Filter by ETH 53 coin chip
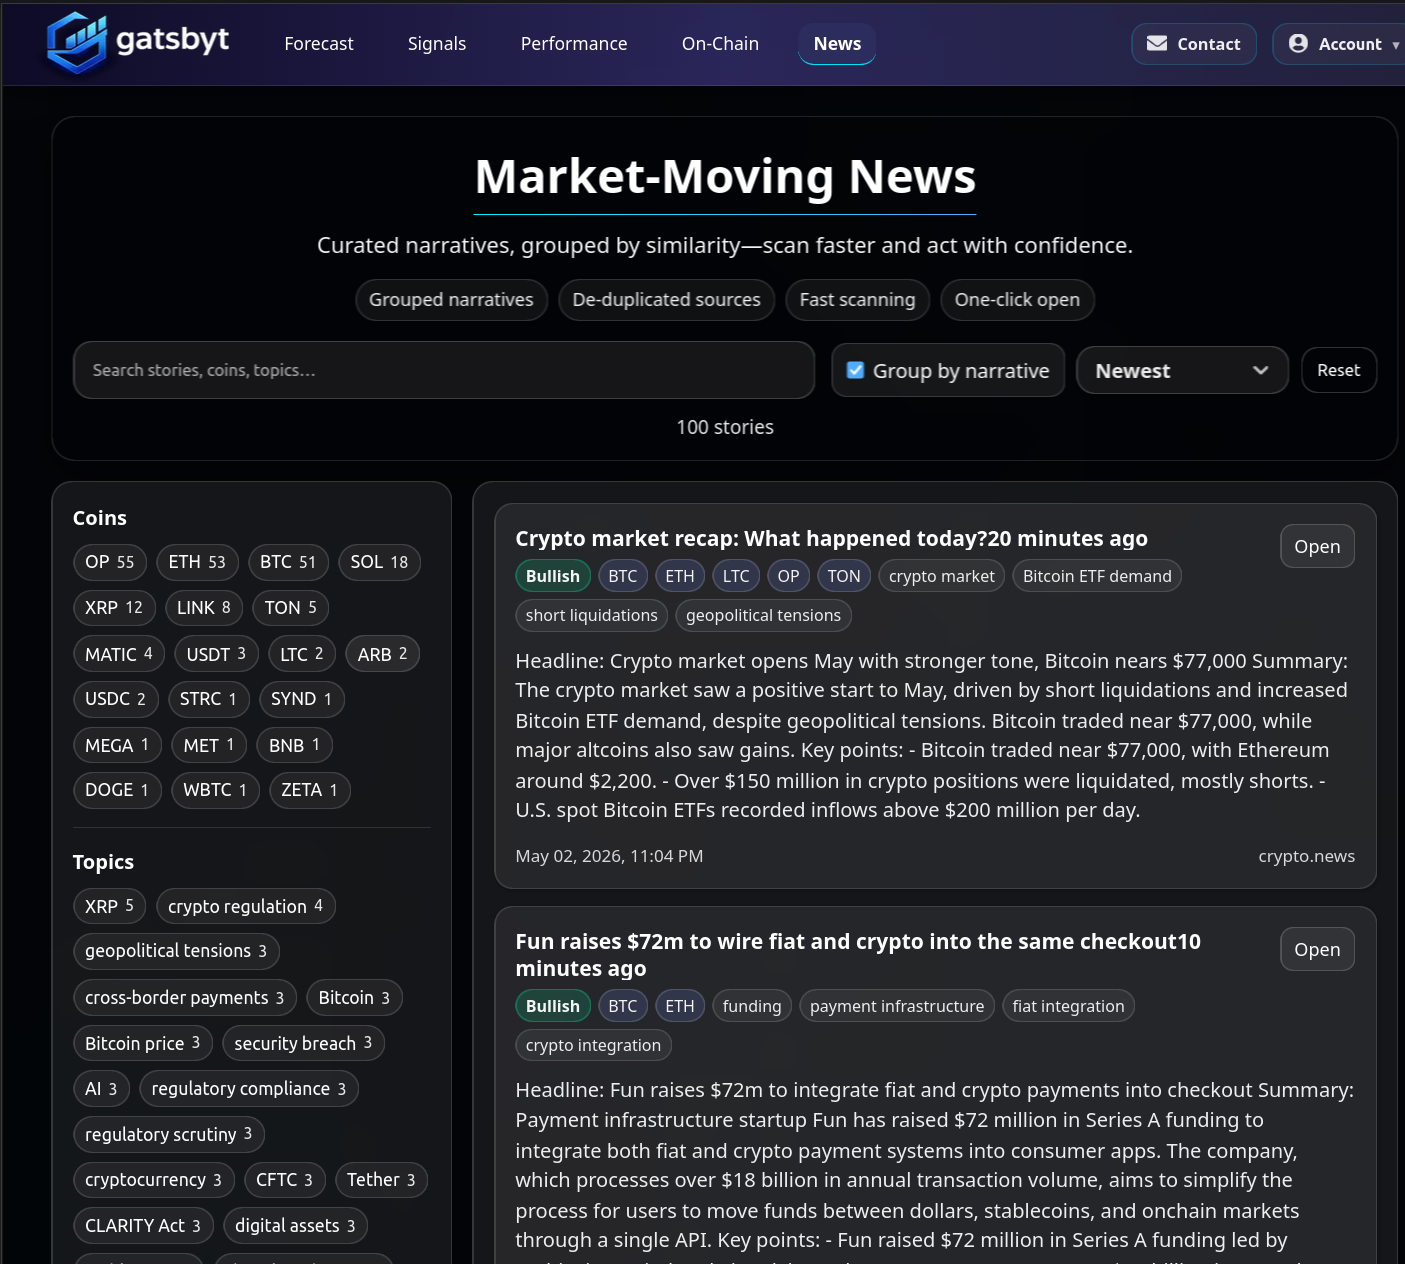1405x1264 pixels. point(197,562)
